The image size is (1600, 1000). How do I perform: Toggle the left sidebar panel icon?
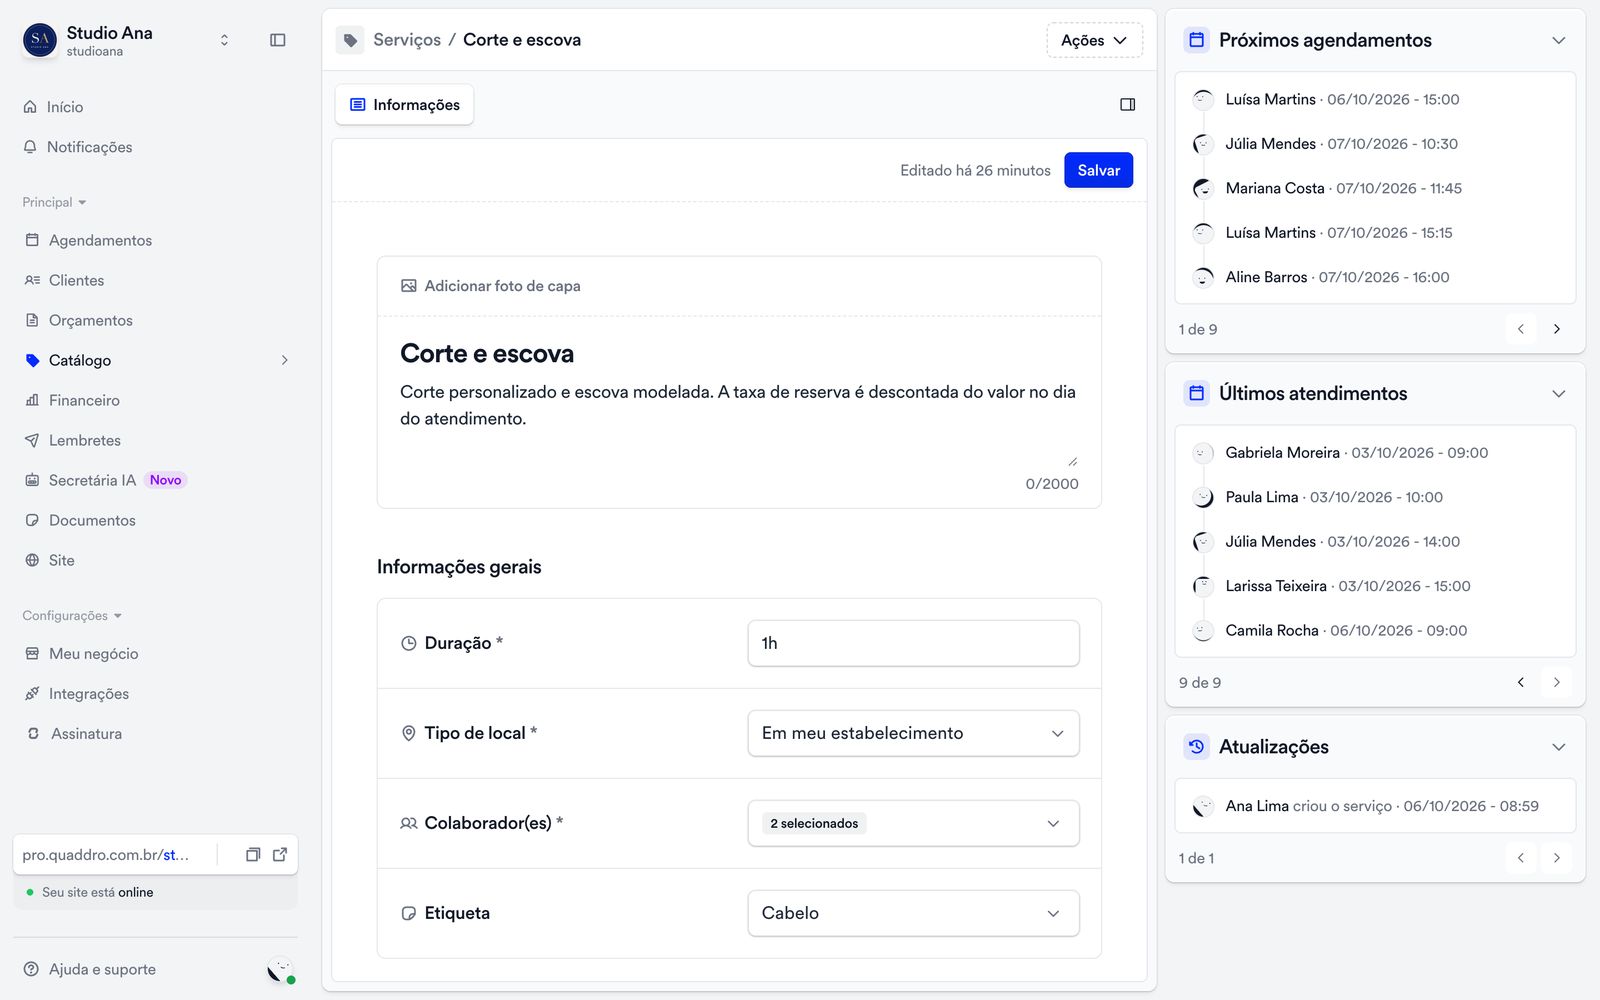pos(278,40)
